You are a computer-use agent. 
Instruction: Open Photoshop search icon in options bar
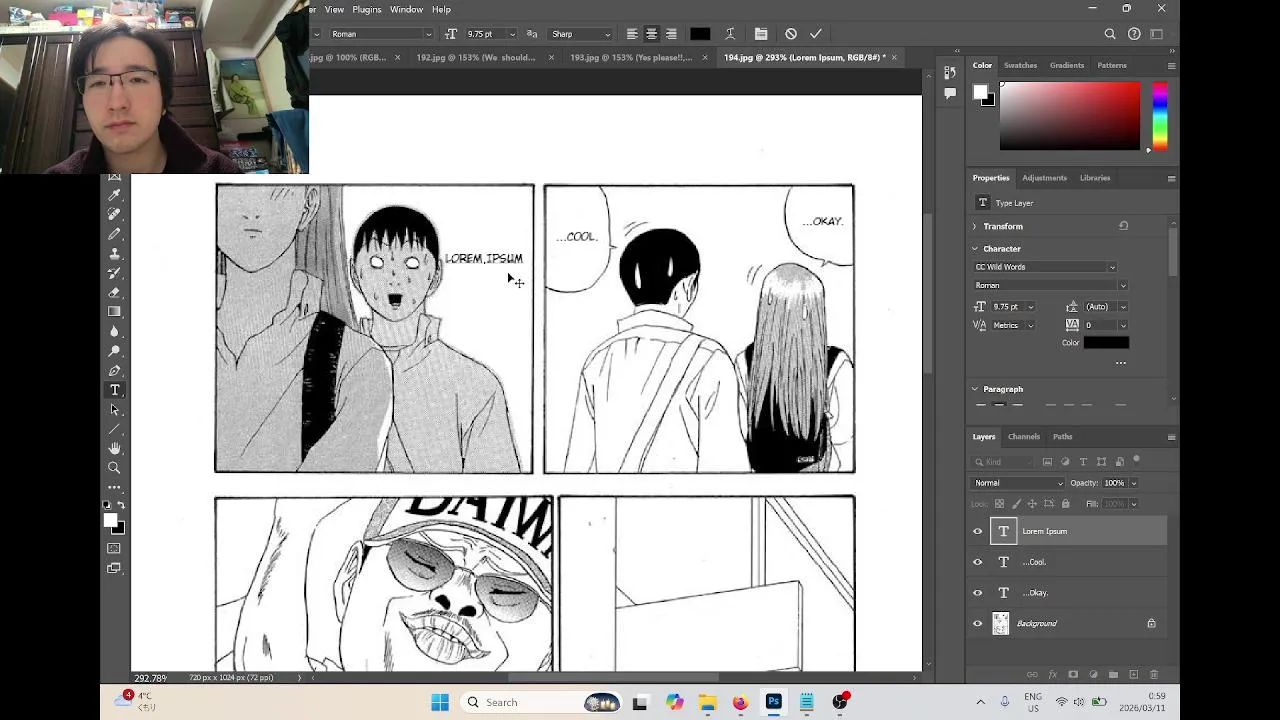(1110, 34)
